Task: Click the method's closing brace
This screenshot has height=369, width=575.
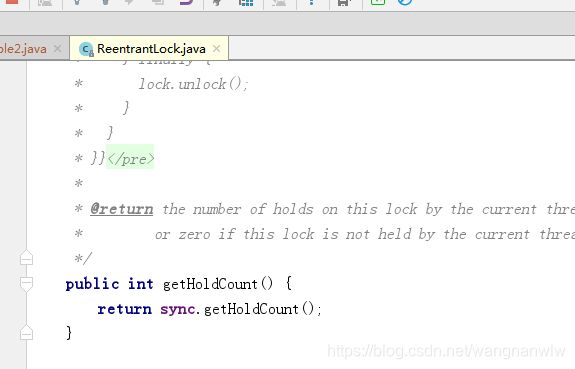Action: click(x=69, y=333)
